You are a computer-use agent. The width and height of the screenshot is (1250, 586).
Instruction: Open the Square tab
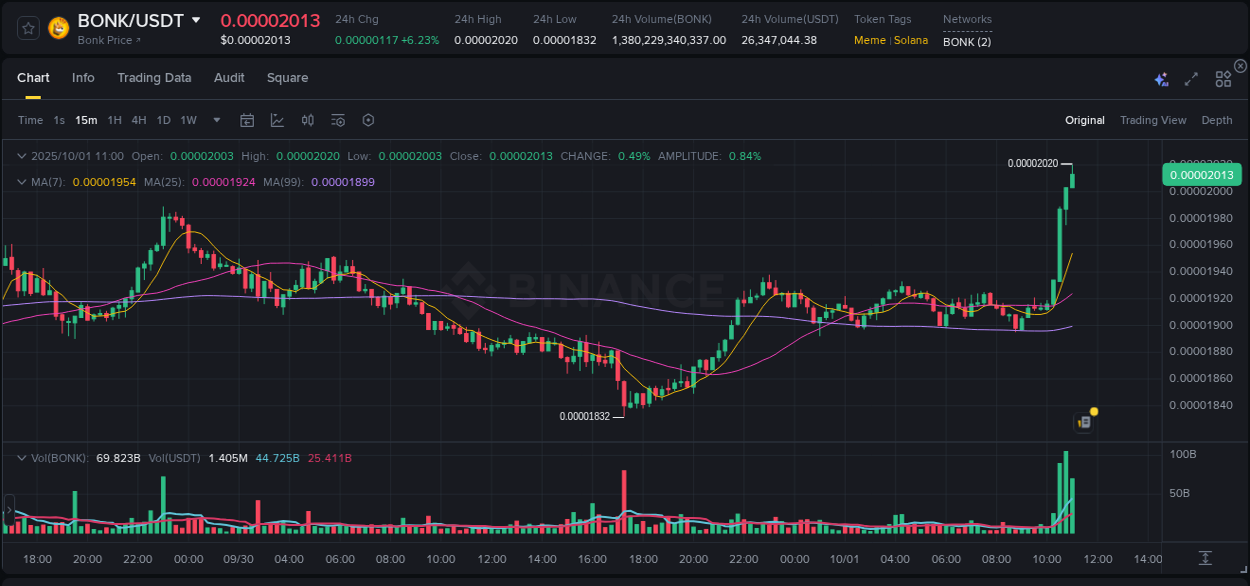pos(287,78)
